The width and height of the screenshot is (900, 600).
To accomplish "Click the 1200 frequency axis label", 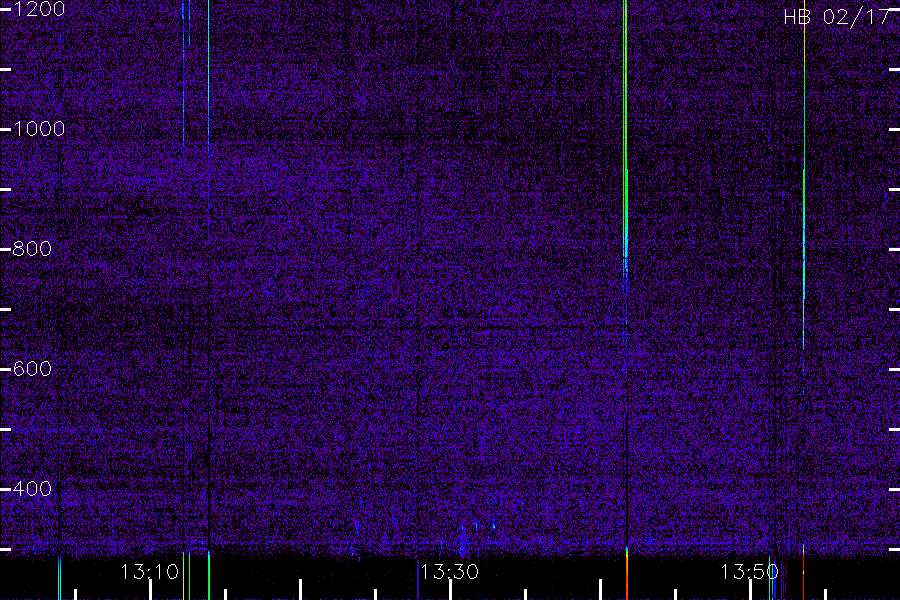I will (x=39, y=9).
